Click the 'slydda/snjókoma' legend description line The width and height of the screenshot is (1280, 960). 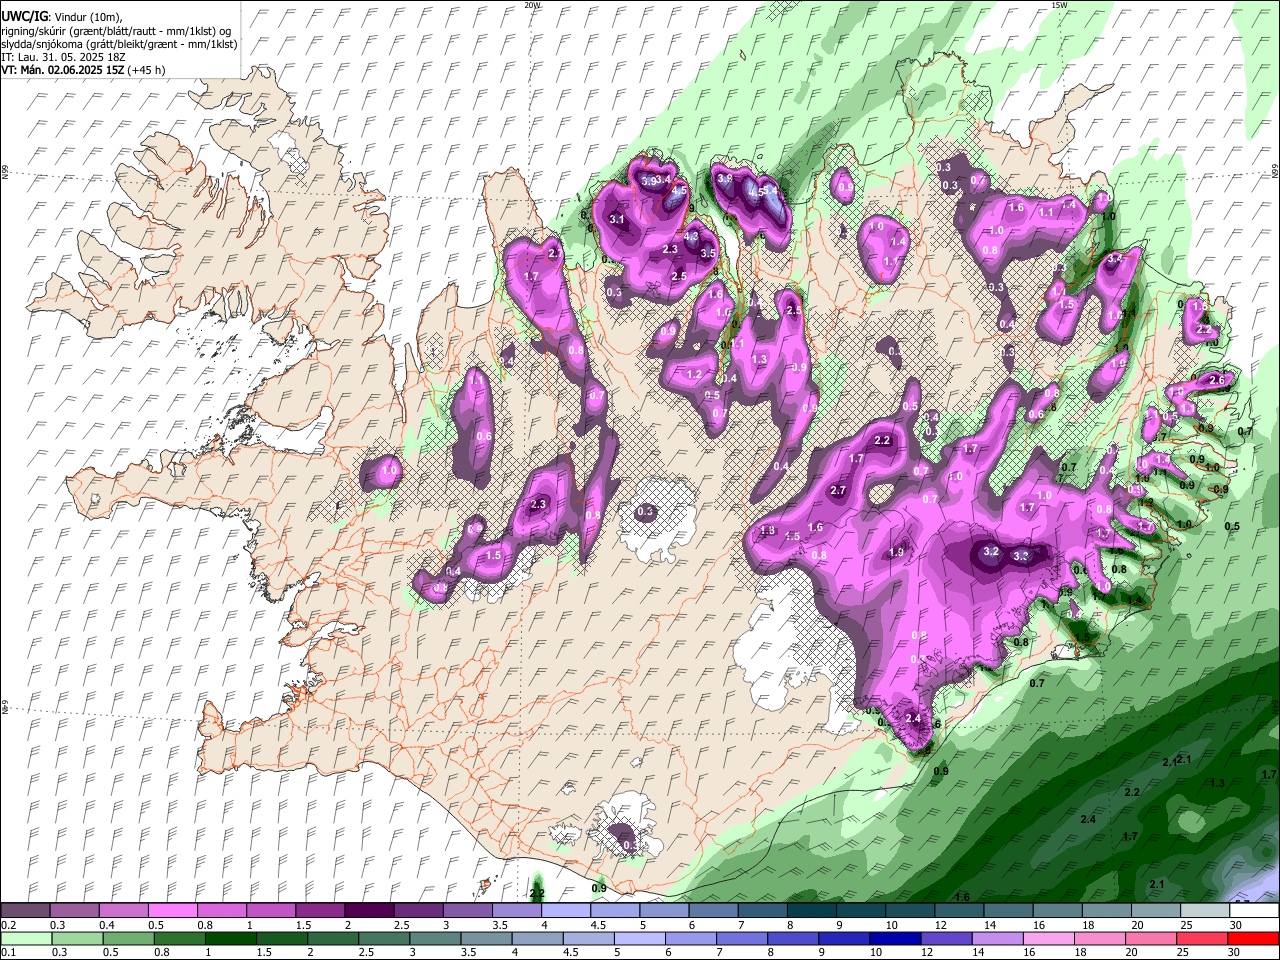pos(119,44)
